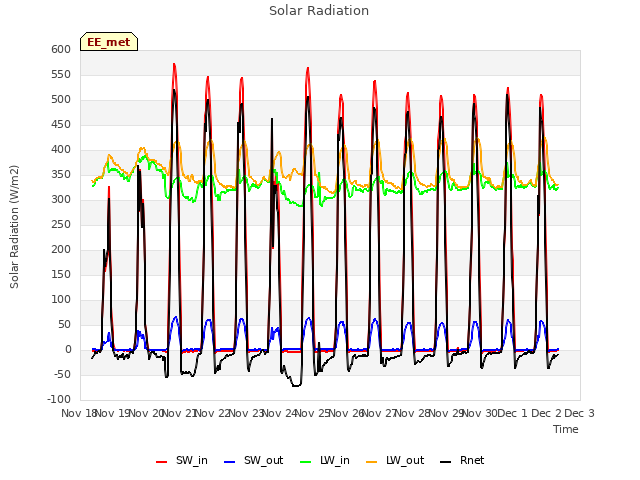Screen dimensions: 640x480
Task: Click the Nov 30 x-axis tick label
Action: pyautogui.click(x=481, y=413)
